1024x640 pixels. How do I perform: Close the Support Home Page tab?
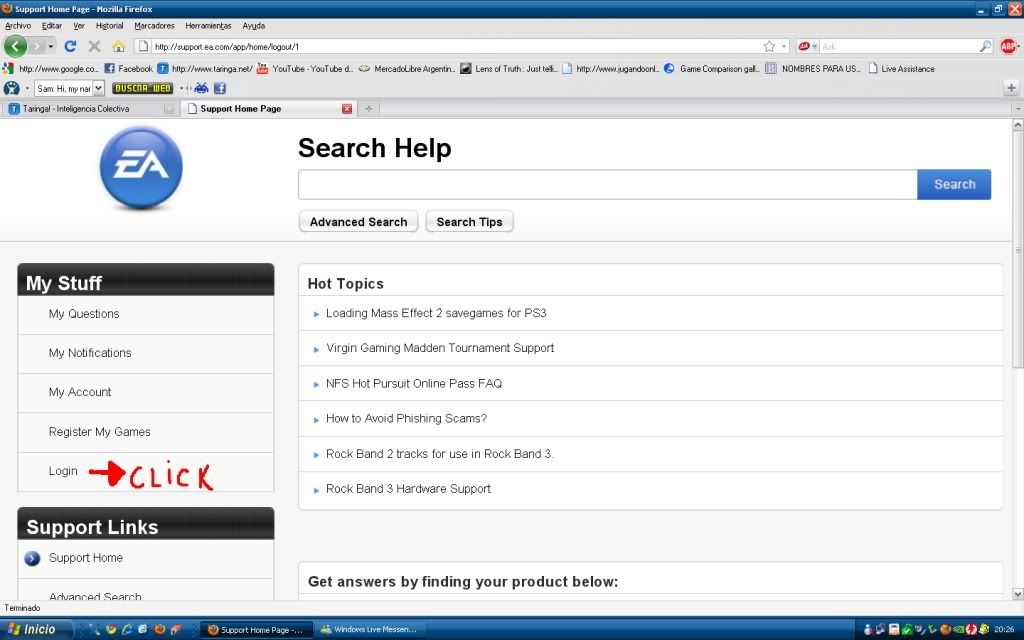pos(347,109)
